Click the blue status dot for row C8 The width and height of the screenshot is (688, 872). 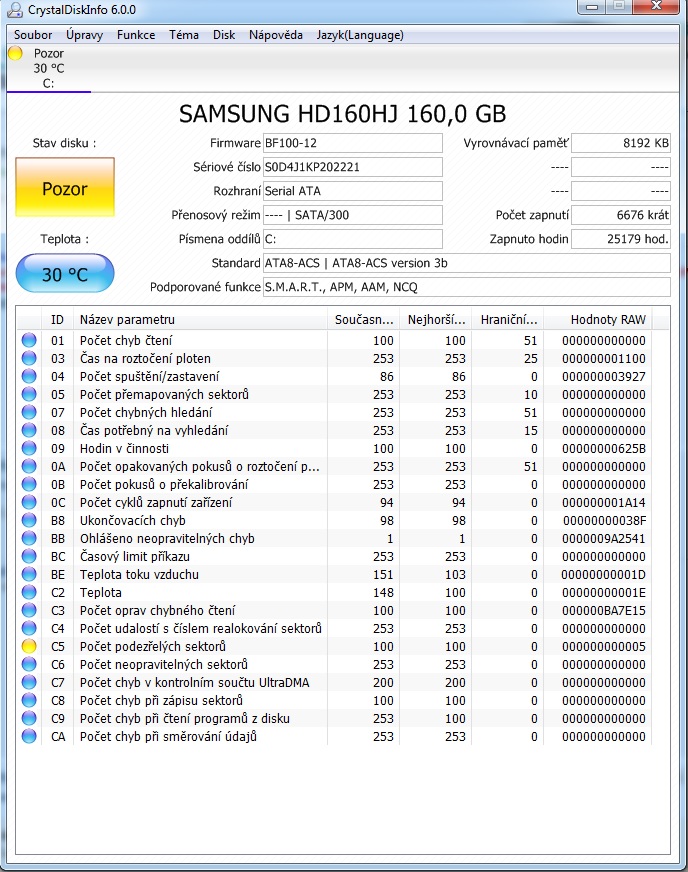pyautogui.click(x=29, y=700)
